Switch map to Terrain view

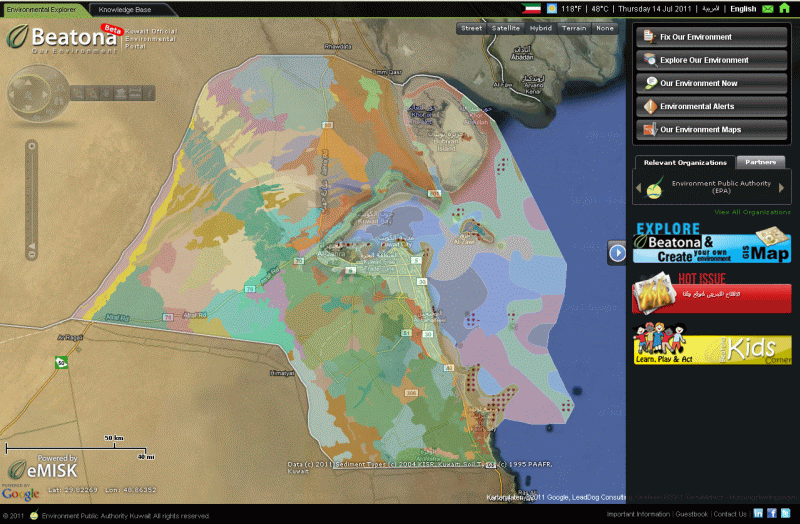point(574,28)
